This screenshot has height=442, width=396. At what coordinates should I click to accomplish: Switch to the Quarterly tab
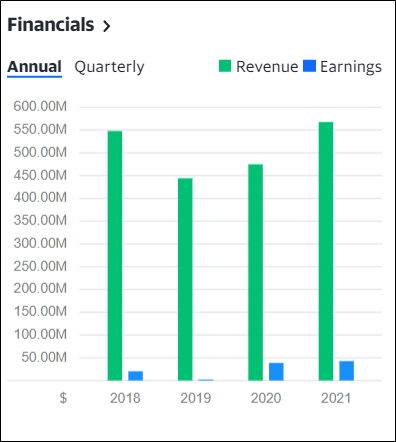[x=109, y=67]
